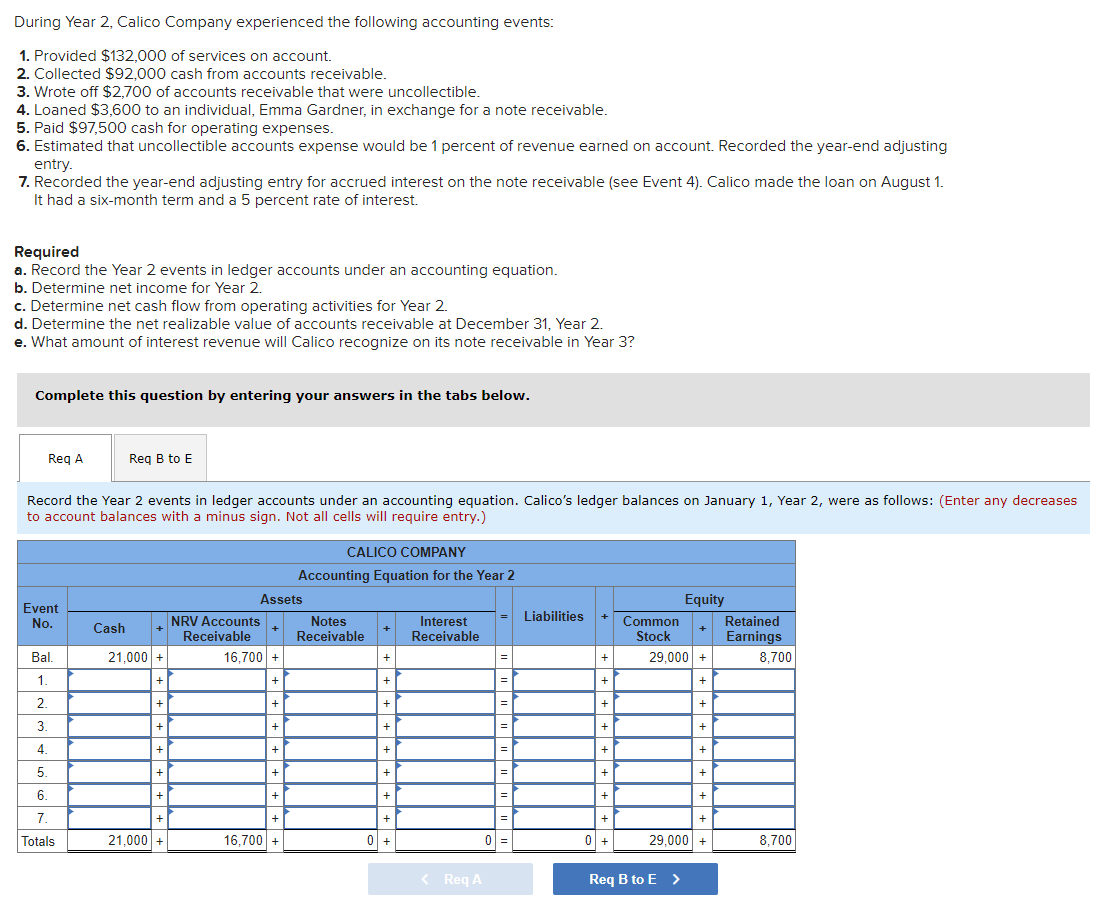Screen dimensions: 1114x906
Task: Select Common Stock cell for event 7
Action: click(x=653, y=818)
